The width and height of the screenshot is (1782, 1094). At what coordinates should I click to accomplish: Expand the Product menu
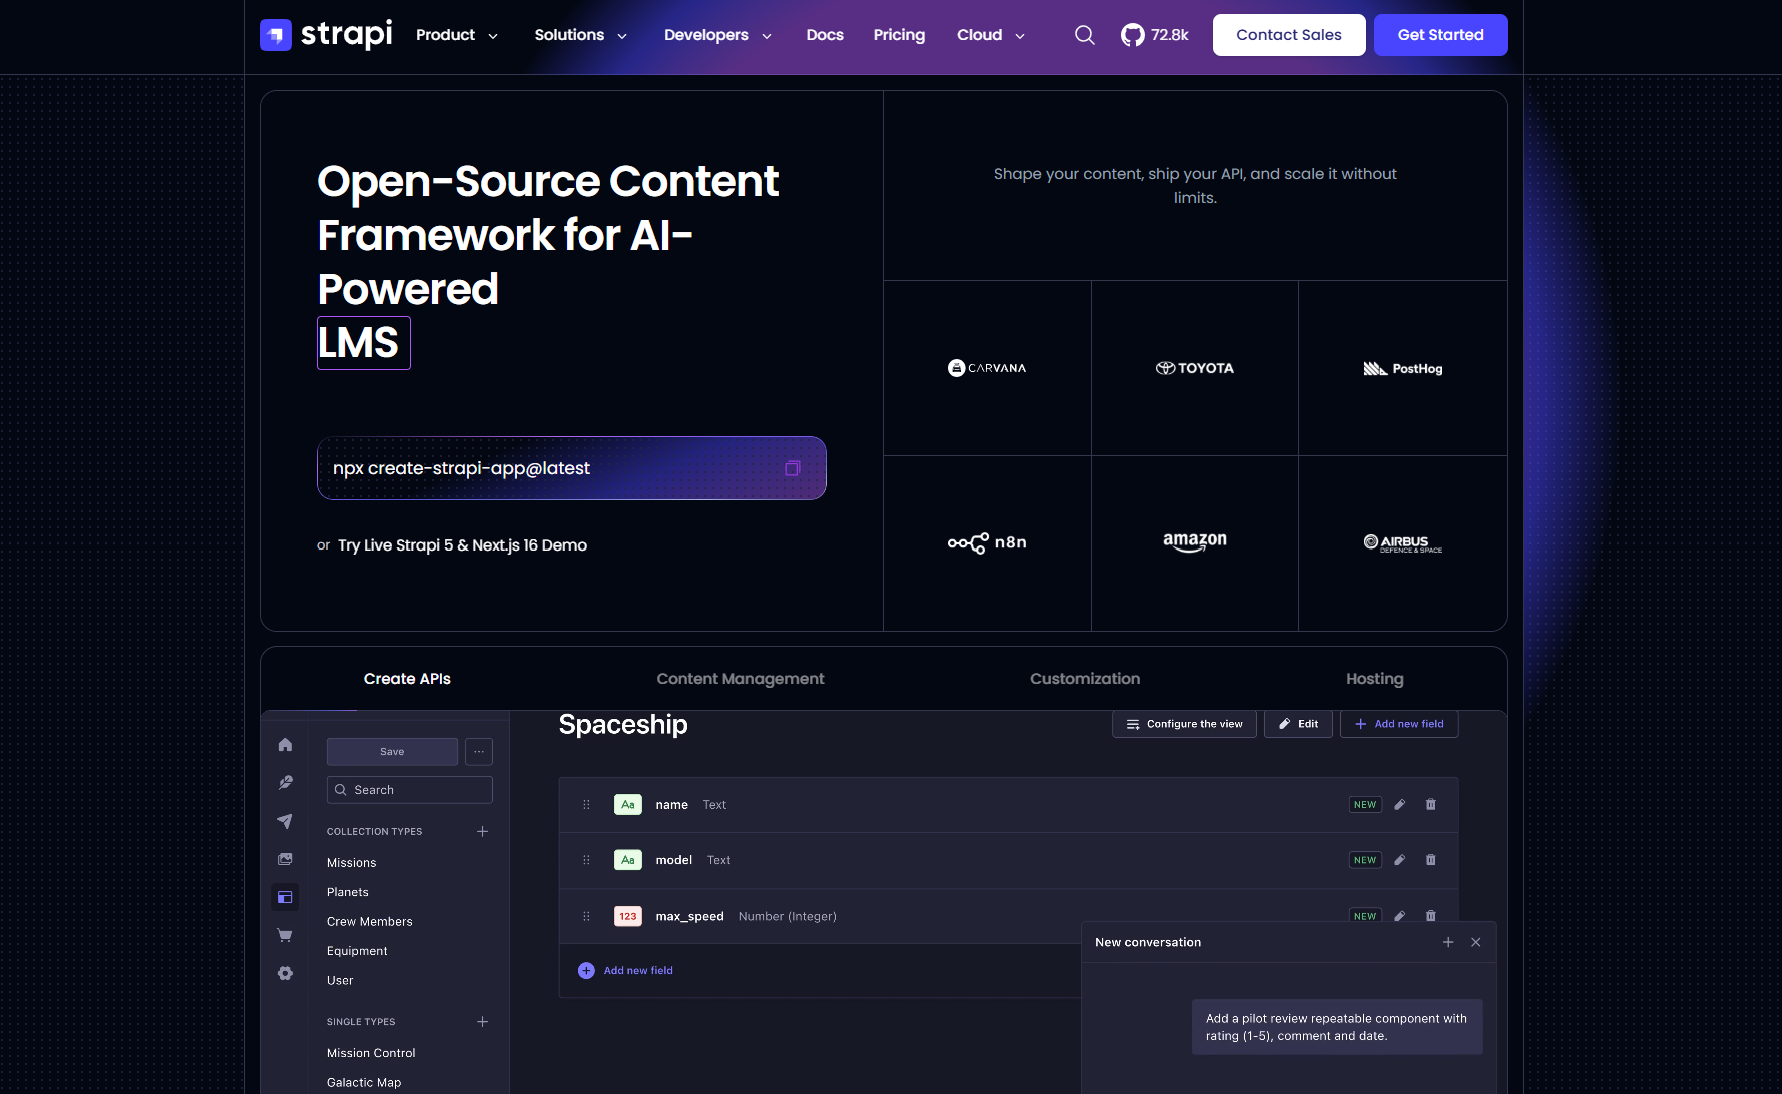[x=457, y=35]
